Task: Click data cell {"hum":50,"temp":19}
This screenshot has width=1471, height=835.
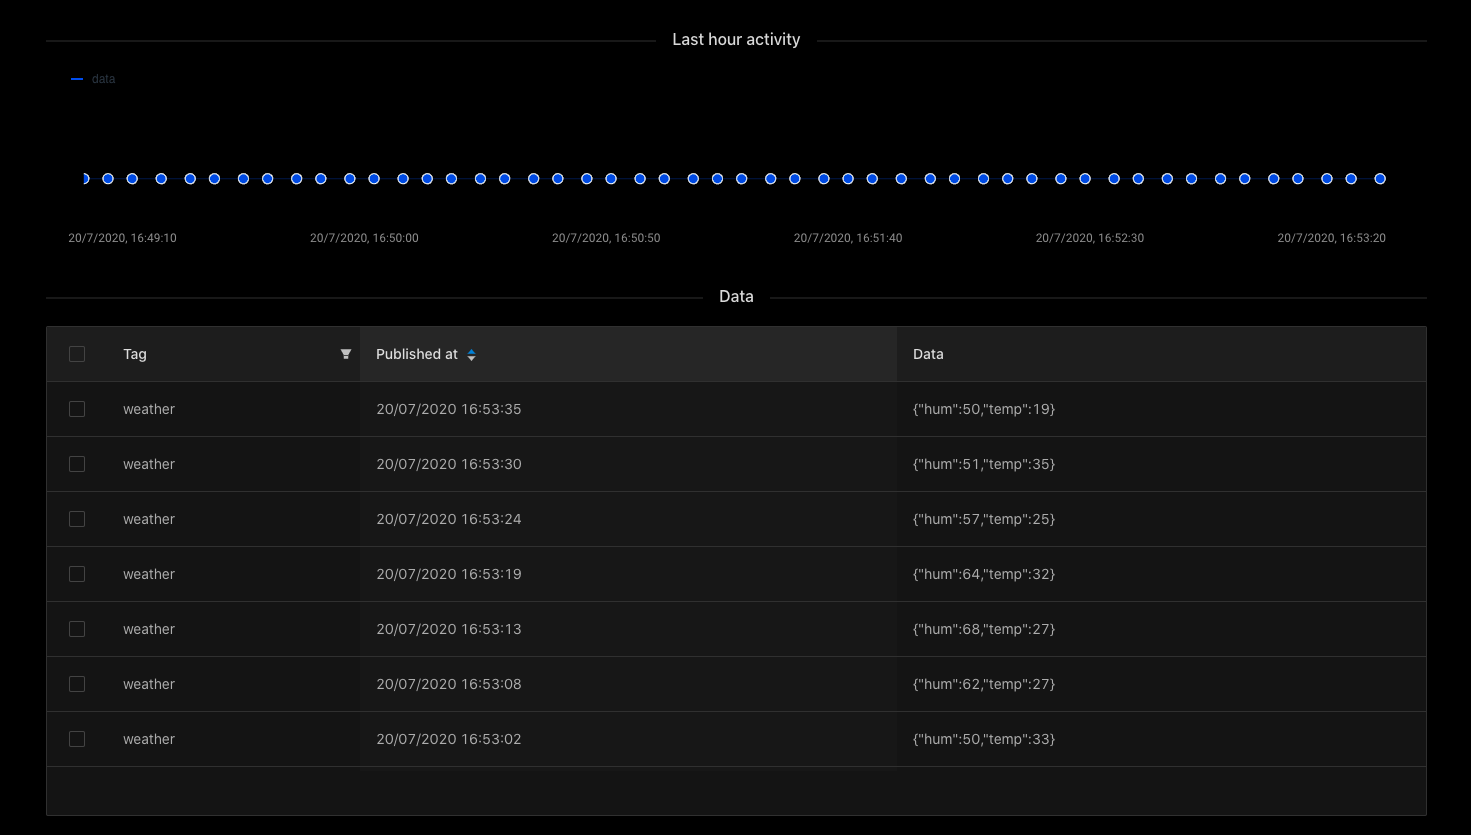Action: click(984, 409)
